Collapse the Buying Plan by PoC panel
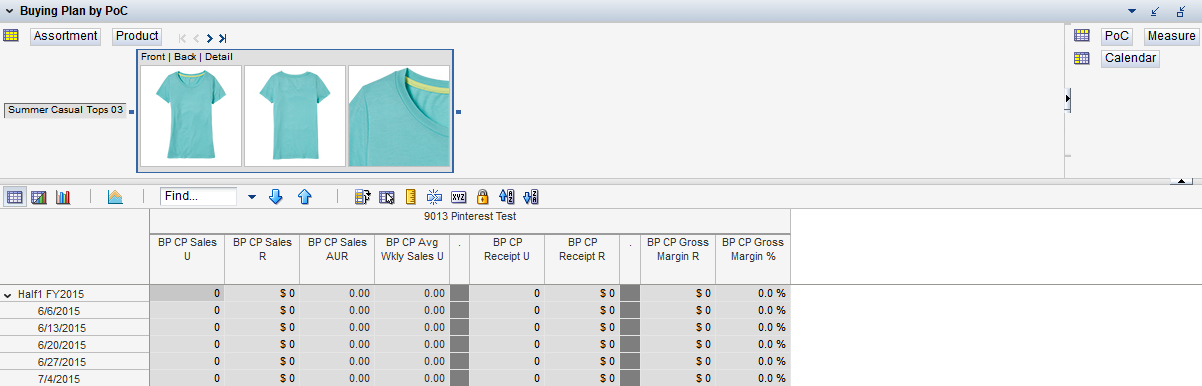 [9, 10]
